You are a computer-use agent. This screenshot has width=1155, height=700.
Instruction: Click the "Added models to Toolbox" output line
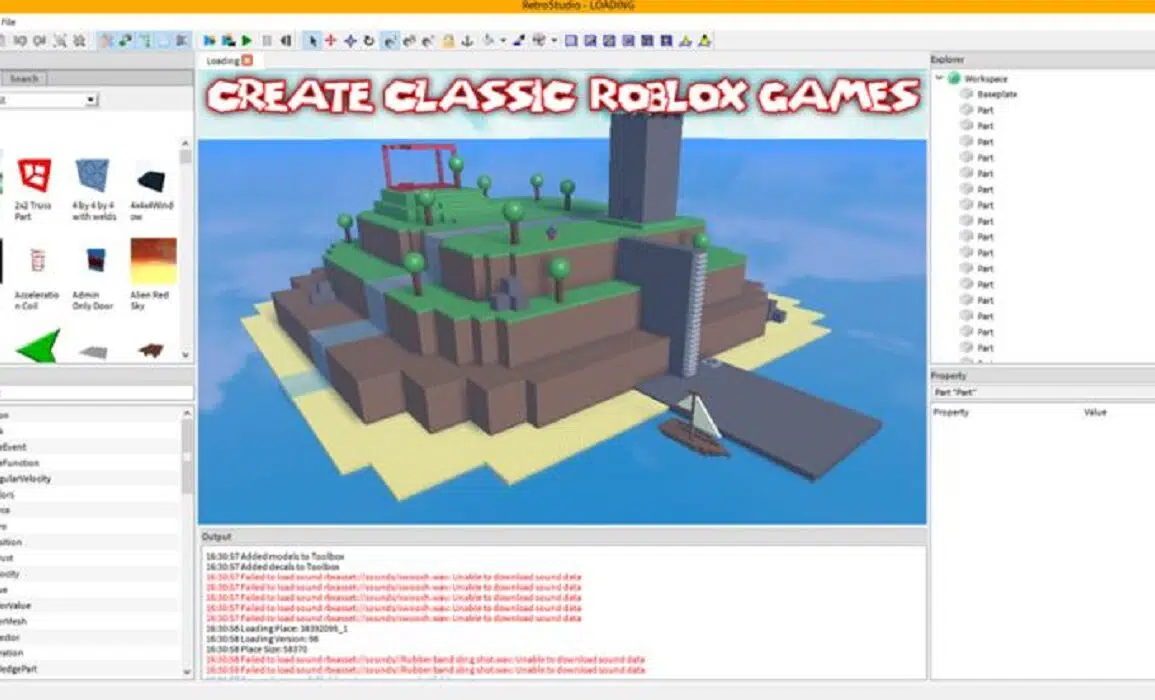coord(275,556)
